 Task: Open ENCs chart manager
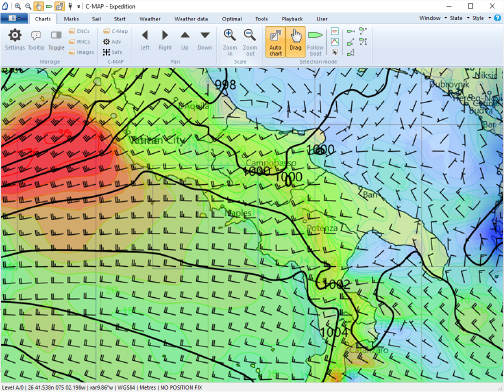pos(79,31)
